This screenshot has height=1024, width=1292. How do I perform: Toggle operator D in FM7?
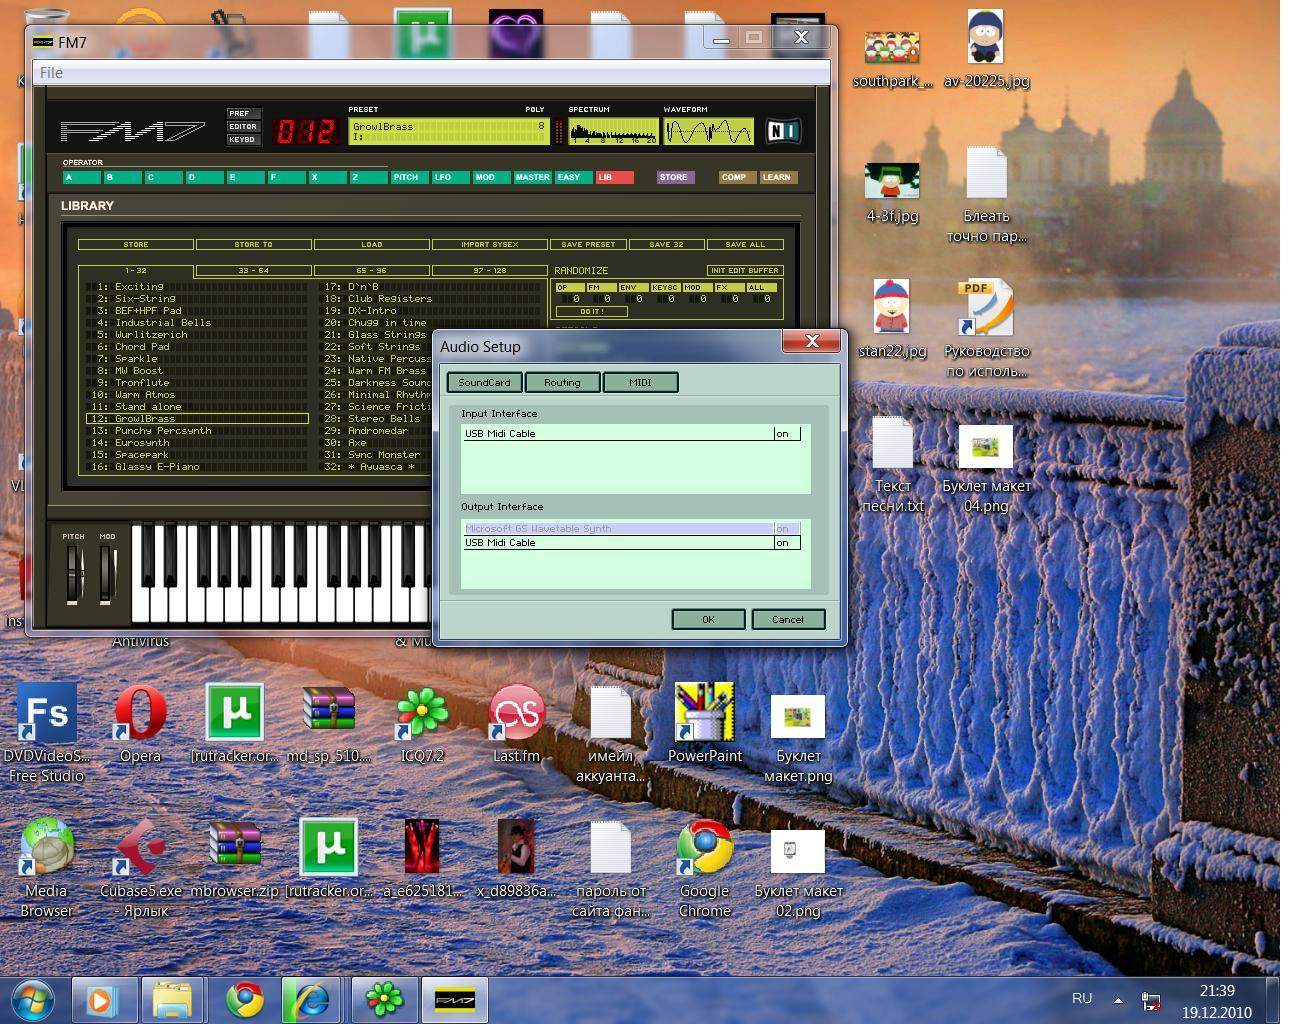tap(204, 177)
